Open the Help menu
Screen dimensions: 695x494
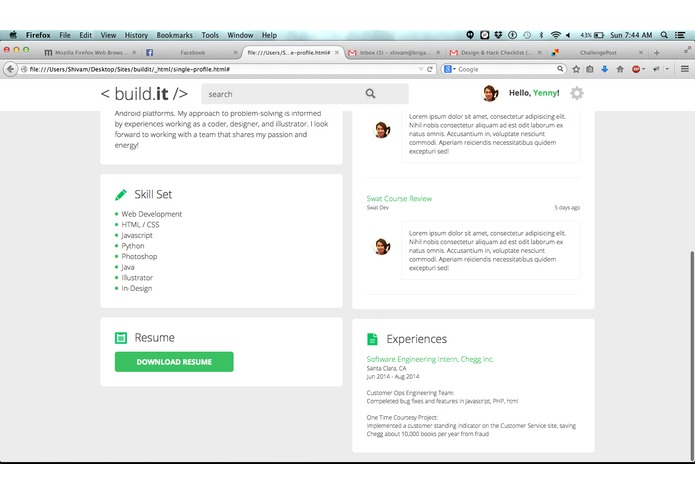[269, 35]
